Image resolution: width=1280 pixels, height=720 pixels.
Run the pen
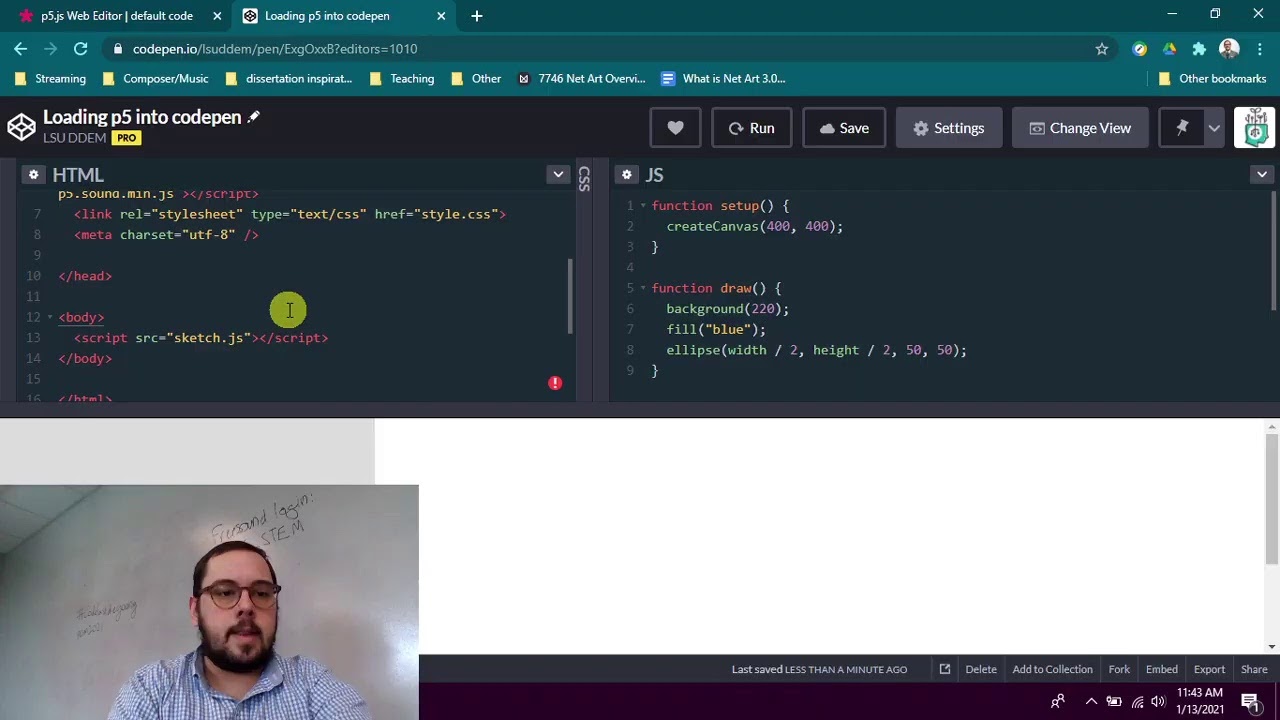(751, 128)
